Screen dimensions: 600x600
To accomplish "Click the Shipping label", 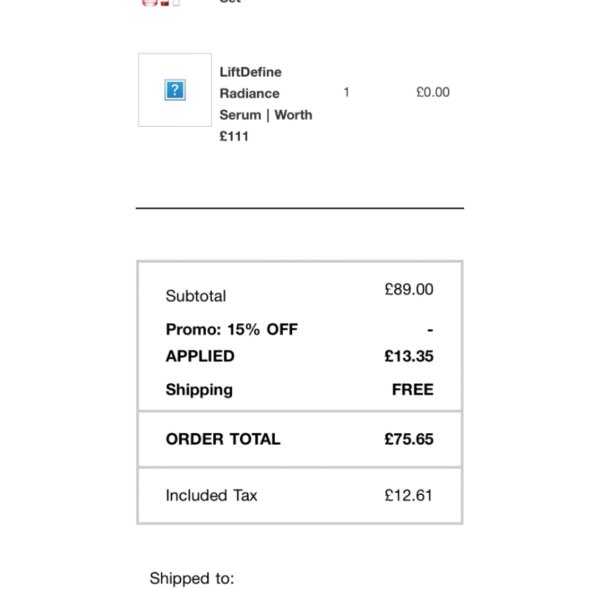I will click(199, 390).
